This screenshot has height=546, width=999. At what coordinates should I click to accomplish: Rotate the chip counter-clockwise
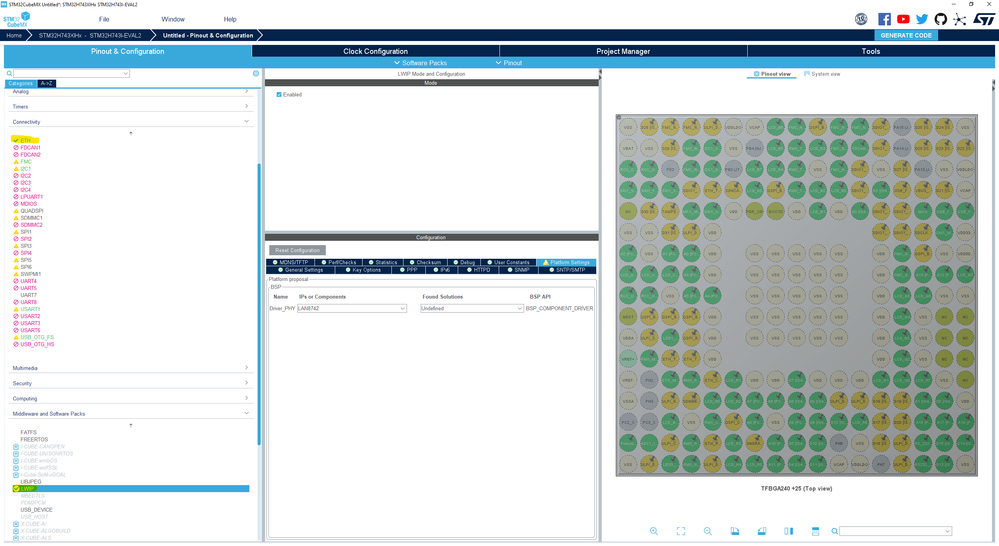[x=761, y=531]
